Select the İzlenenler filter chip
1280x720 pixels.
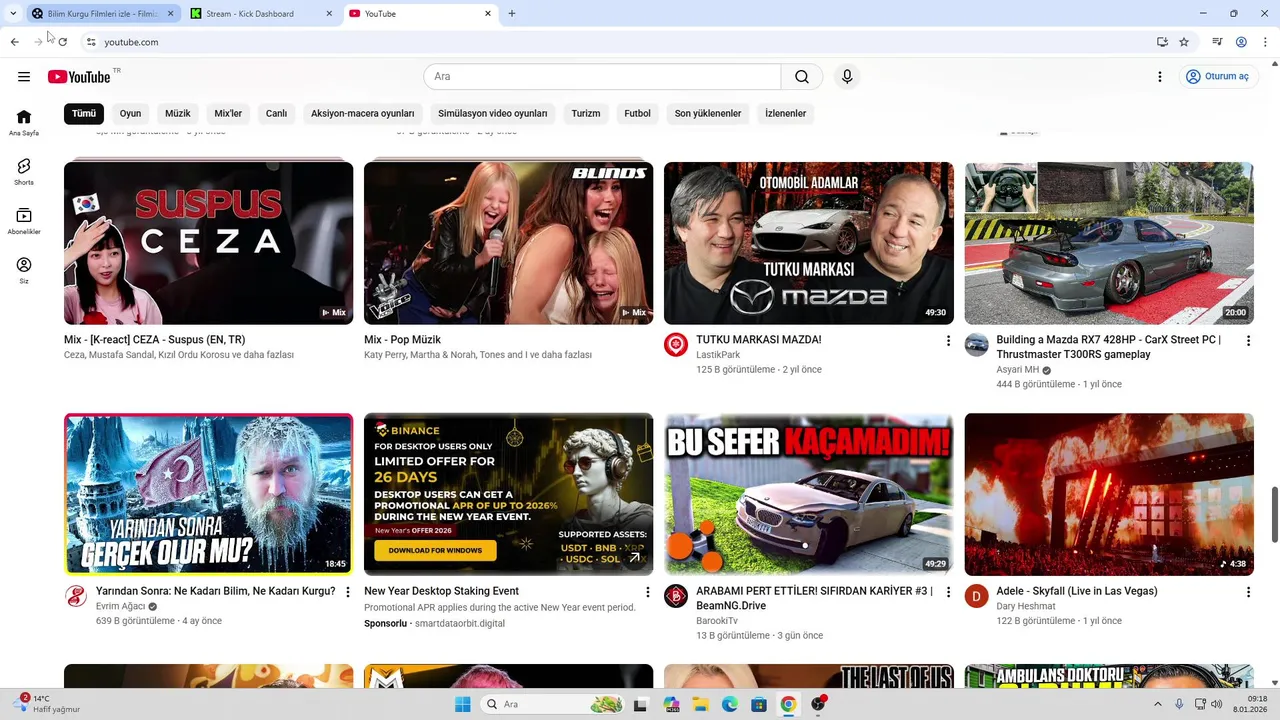point(785,113)
